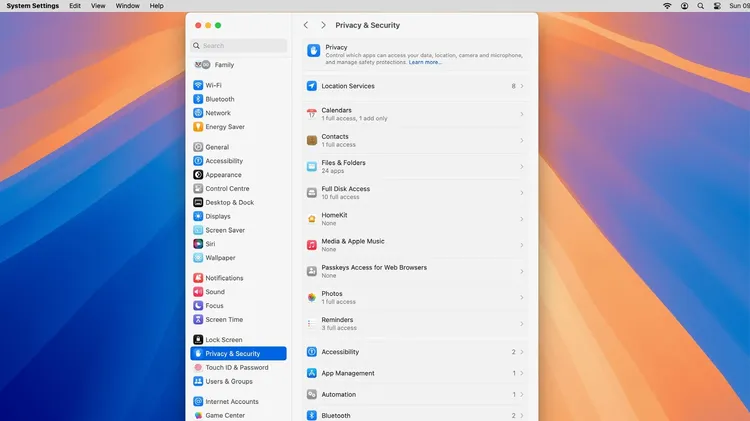Expand App Management row chevron
The width and height of the screenshot is (750, 421).
[x=522, y=373]
